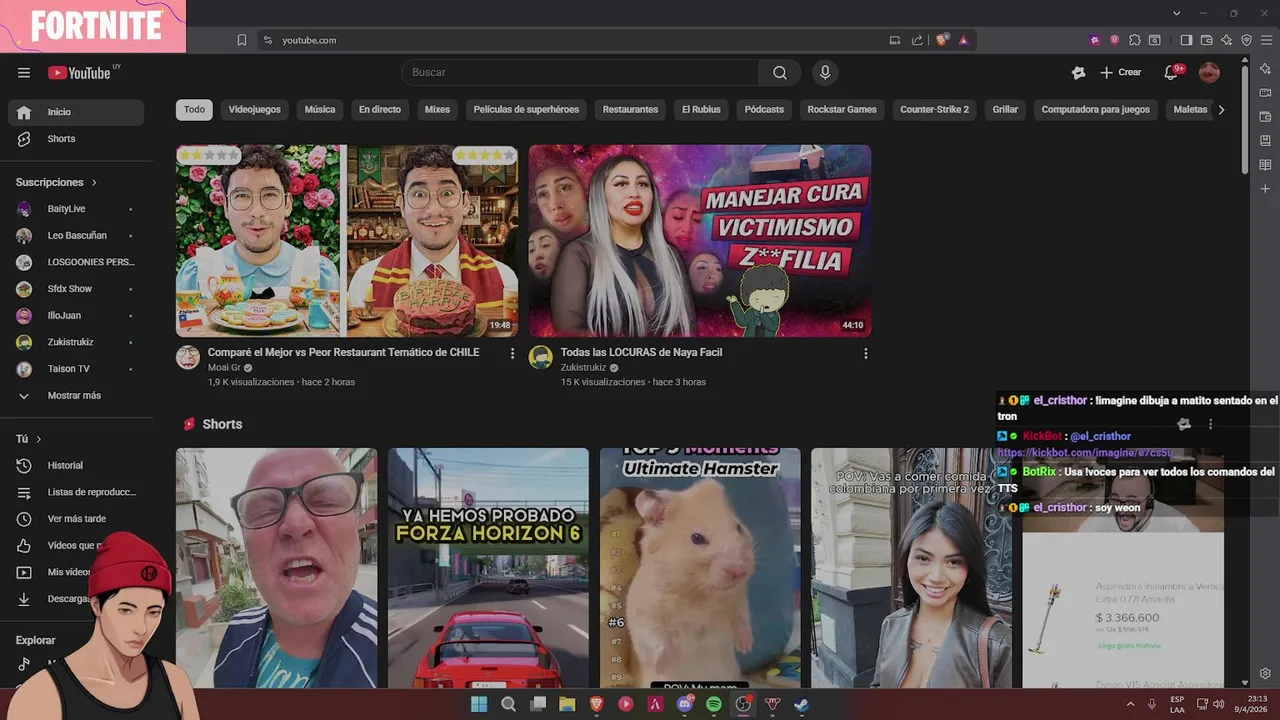
Task: Open Discord from the taskbar
Action: (685, 704)
